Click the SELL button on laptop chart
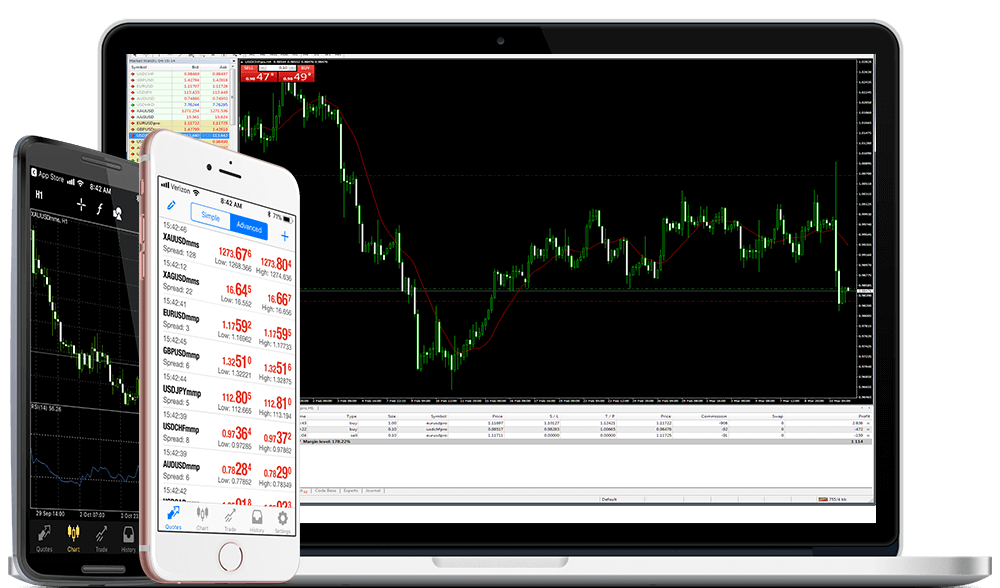Image resolution: width=1000 pixels, height=588 pixels. (x=249, y=68)
